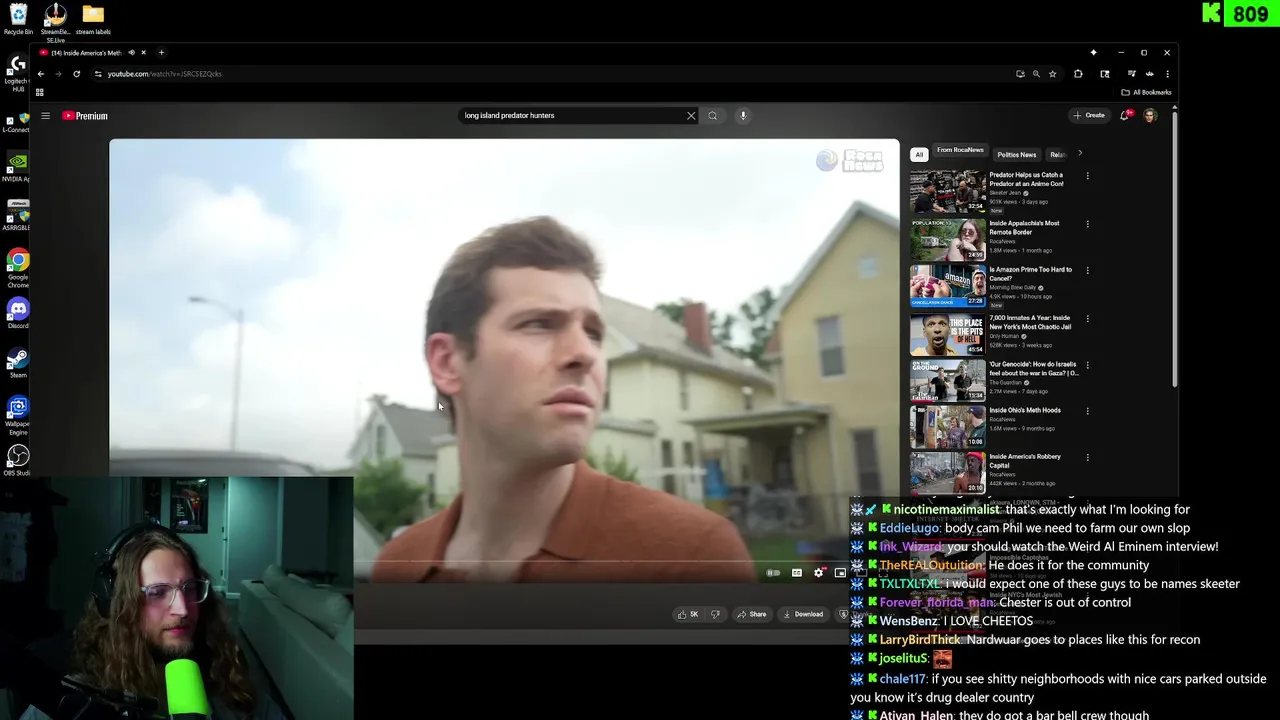This screenshot has width=1280, height=720.
Task: Like the video (5K thumbs up)
Action: (x=688, y=614)
